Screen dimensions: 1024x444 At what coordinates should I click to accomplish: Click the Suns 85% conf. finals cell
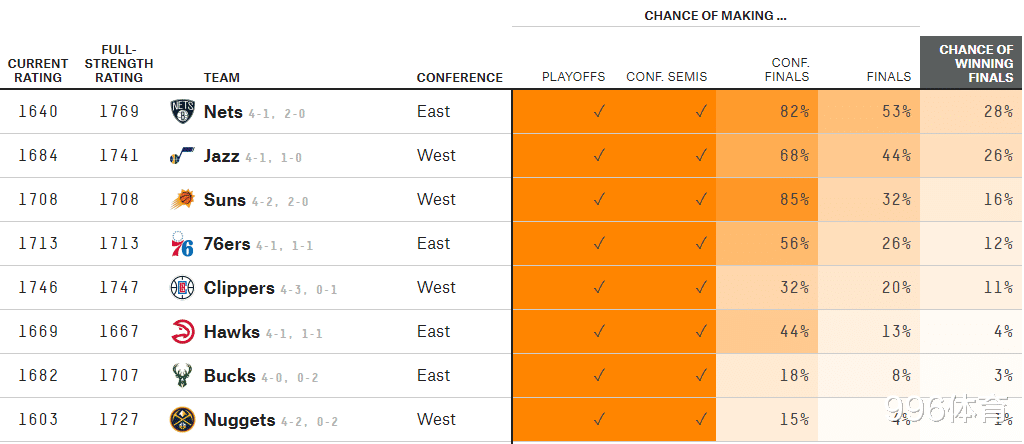click(767, 200)
